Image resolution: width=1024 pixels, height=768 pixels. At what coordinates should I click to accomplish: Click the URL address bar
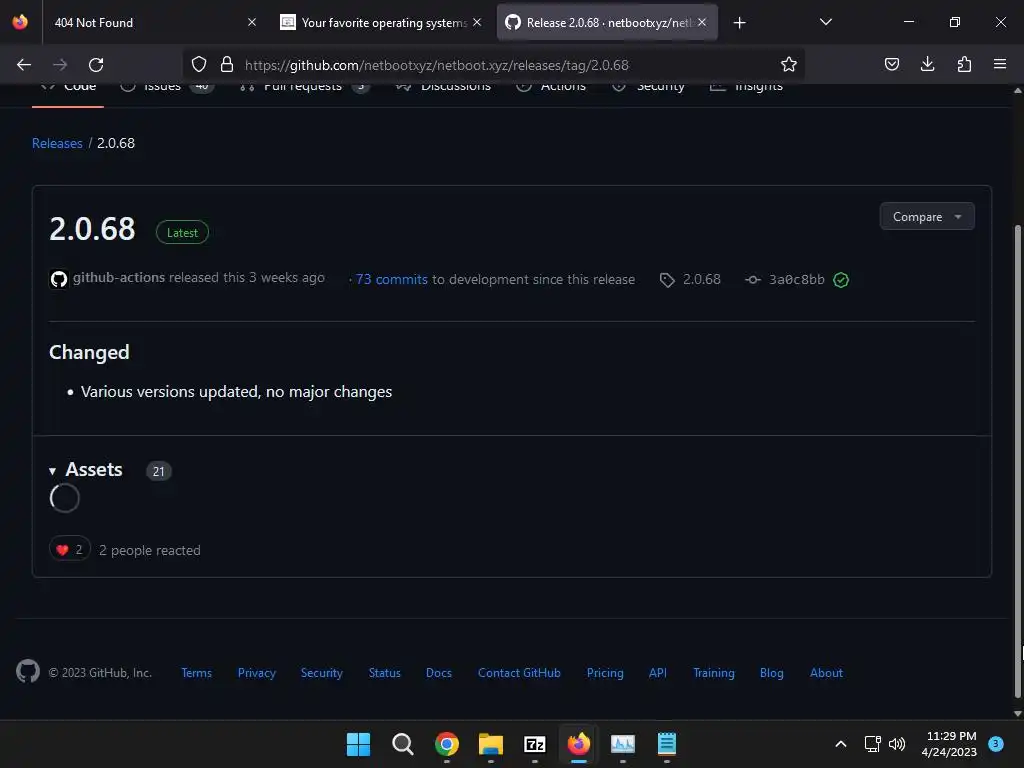pos(493,65)
